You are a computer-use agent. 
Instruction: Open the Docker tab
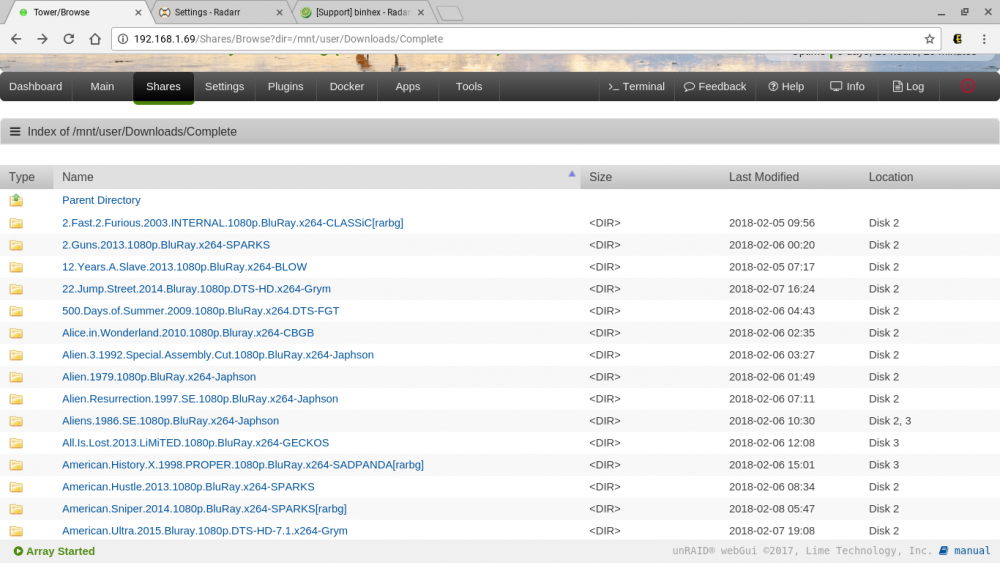tap(347, 87)
